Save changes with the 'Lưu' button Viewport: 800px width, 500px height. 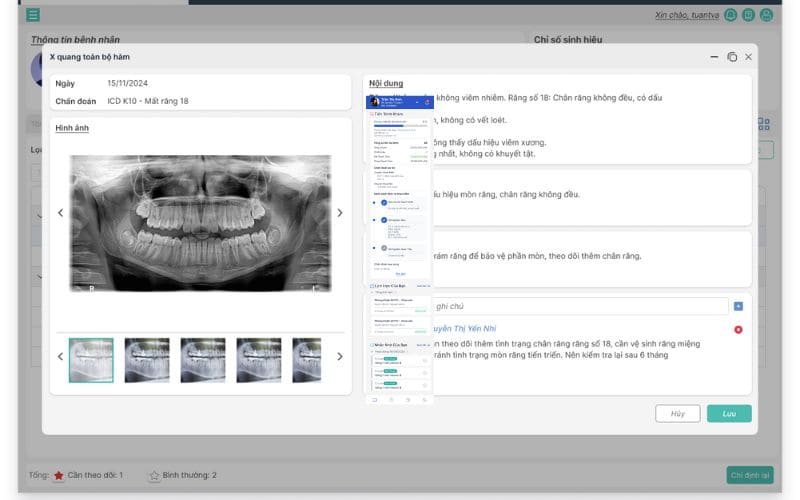(729, 413)
